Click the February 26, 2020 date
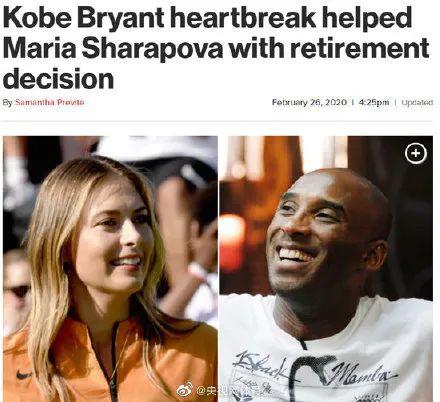 (309, 102)
